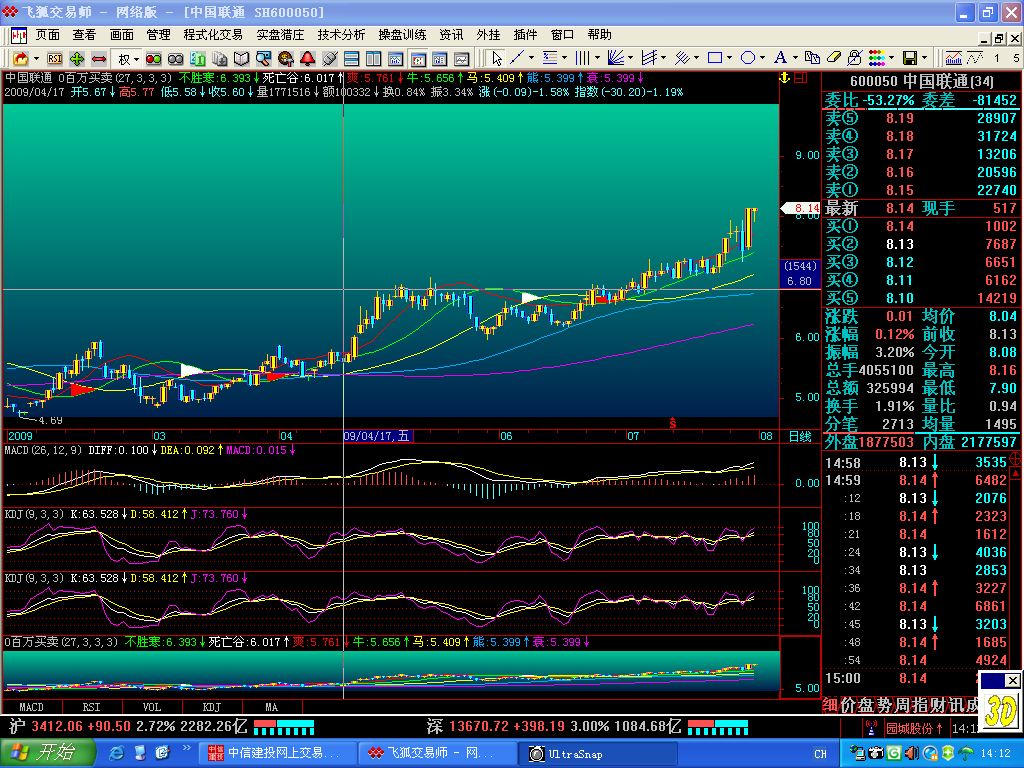Click the numbered 2-1 sort icon
Image resolution: width=1024 pixels, height=768 pixels.
tap(198, 59)
